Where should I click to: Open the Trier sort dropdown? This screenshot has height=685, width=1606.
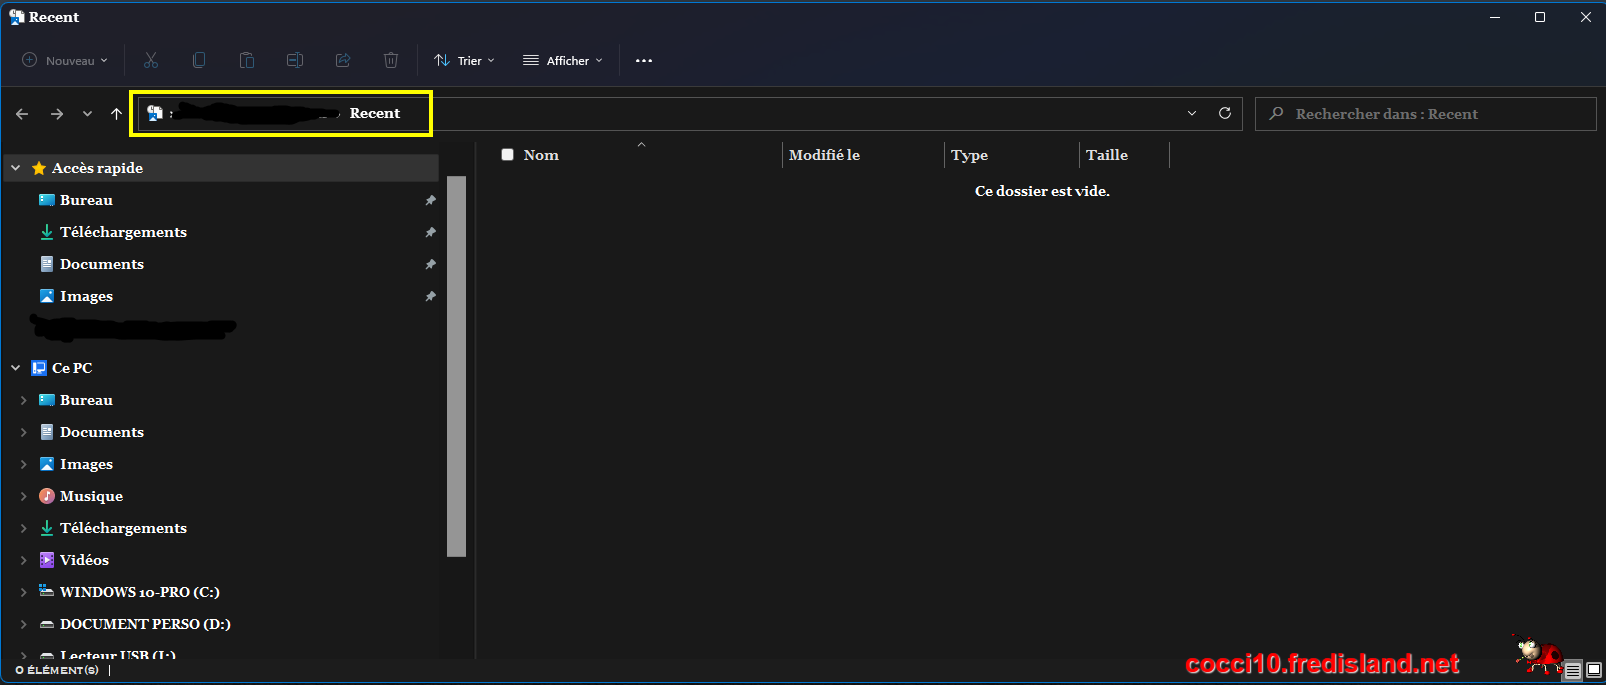click(464, 60)
